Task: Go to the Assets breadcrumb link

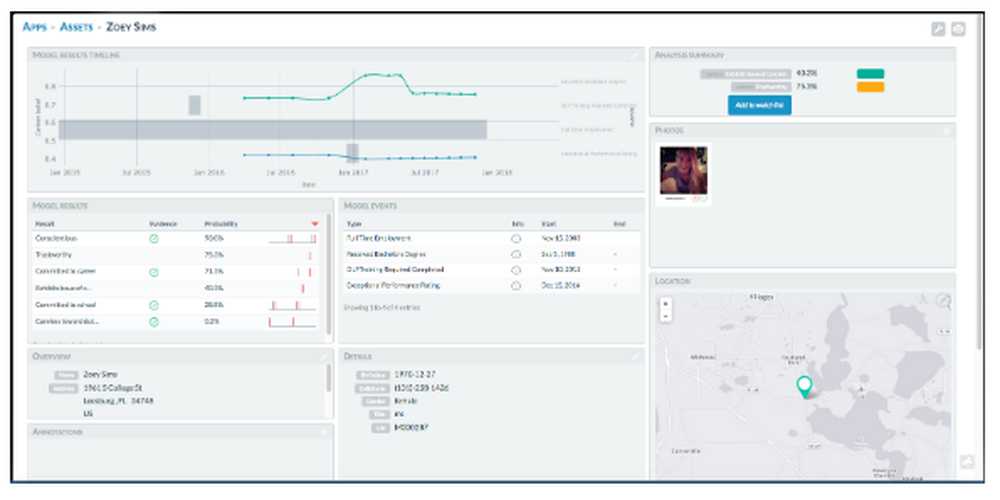Action: pyautogui.click(x=77, y=27)
